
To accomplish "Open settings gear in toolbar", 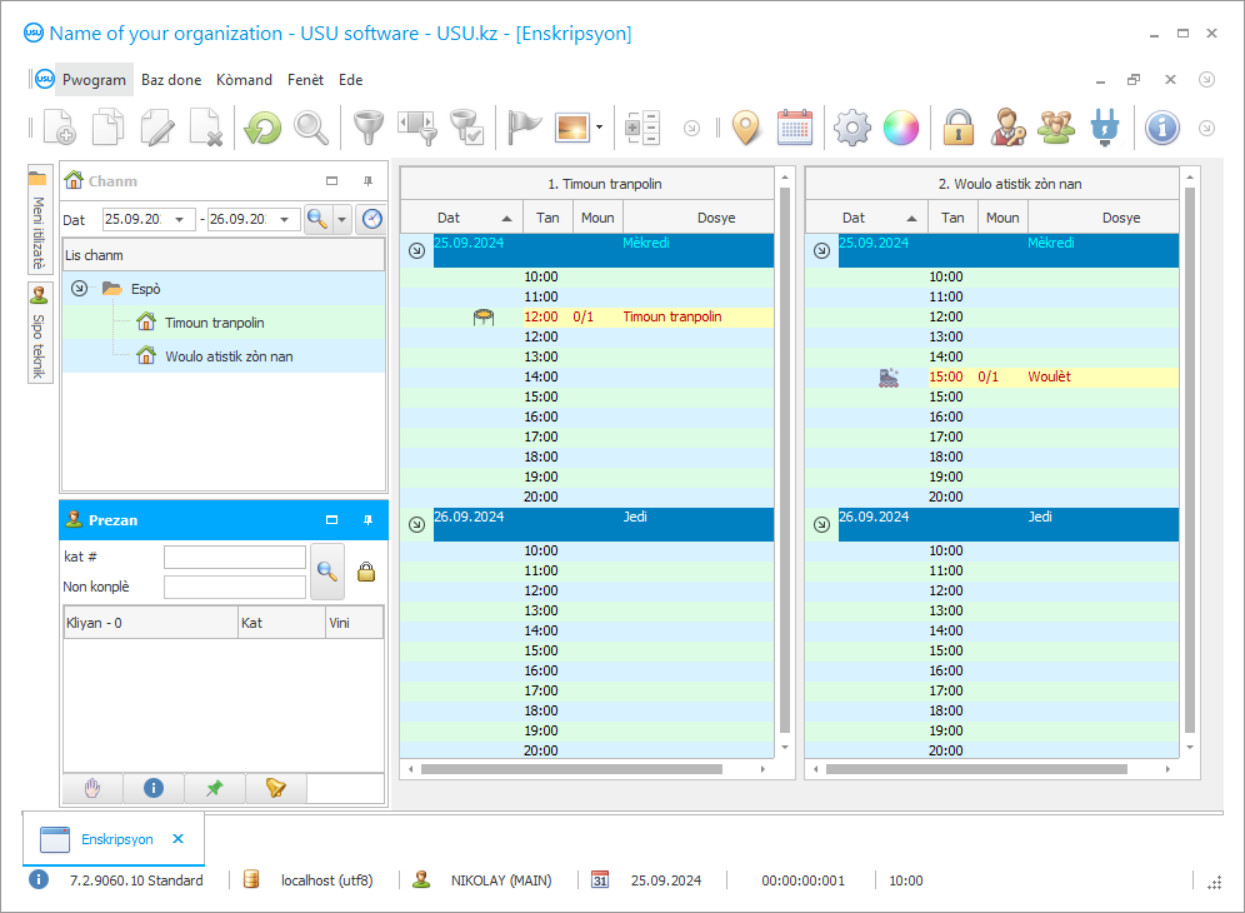I will [x=852, y=128].
